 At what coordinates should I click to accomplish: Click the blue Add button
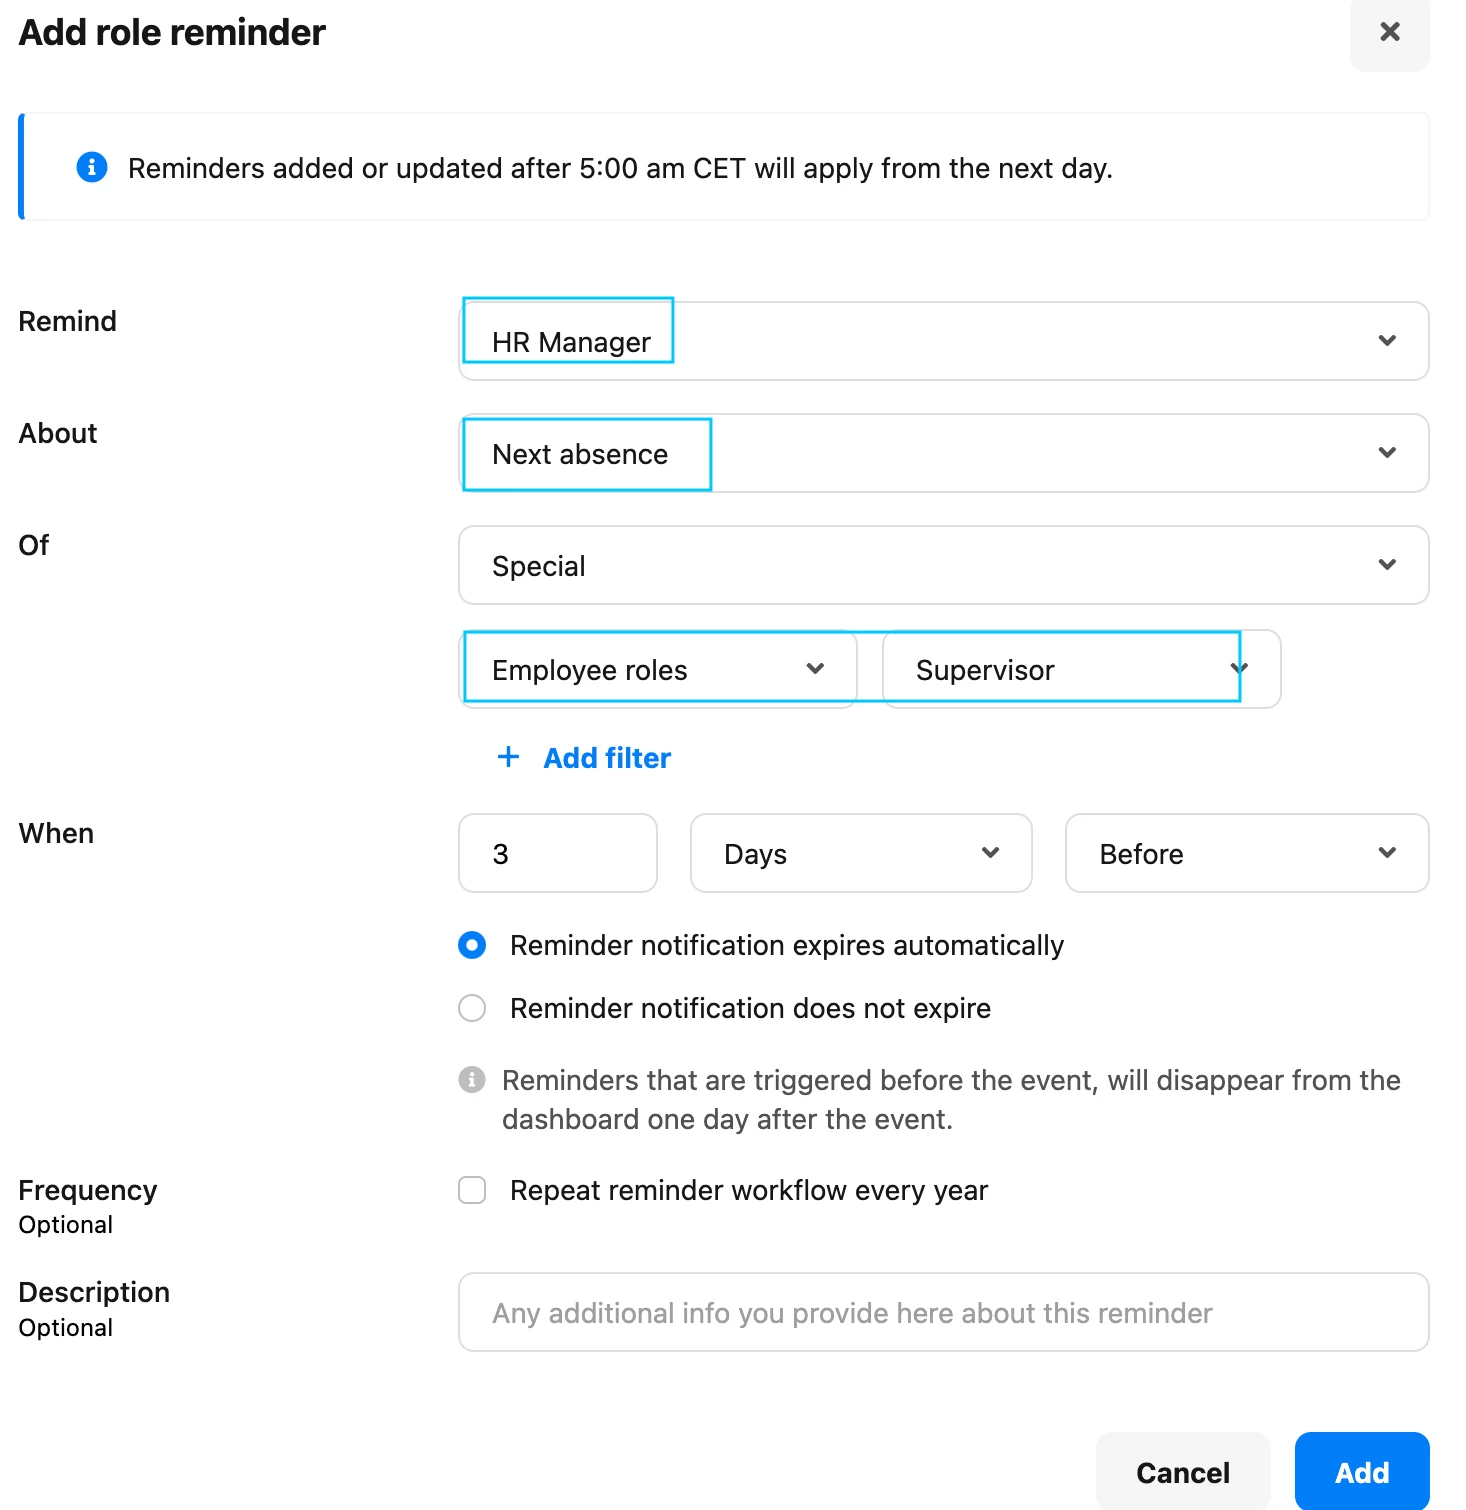(1362, 1472)
